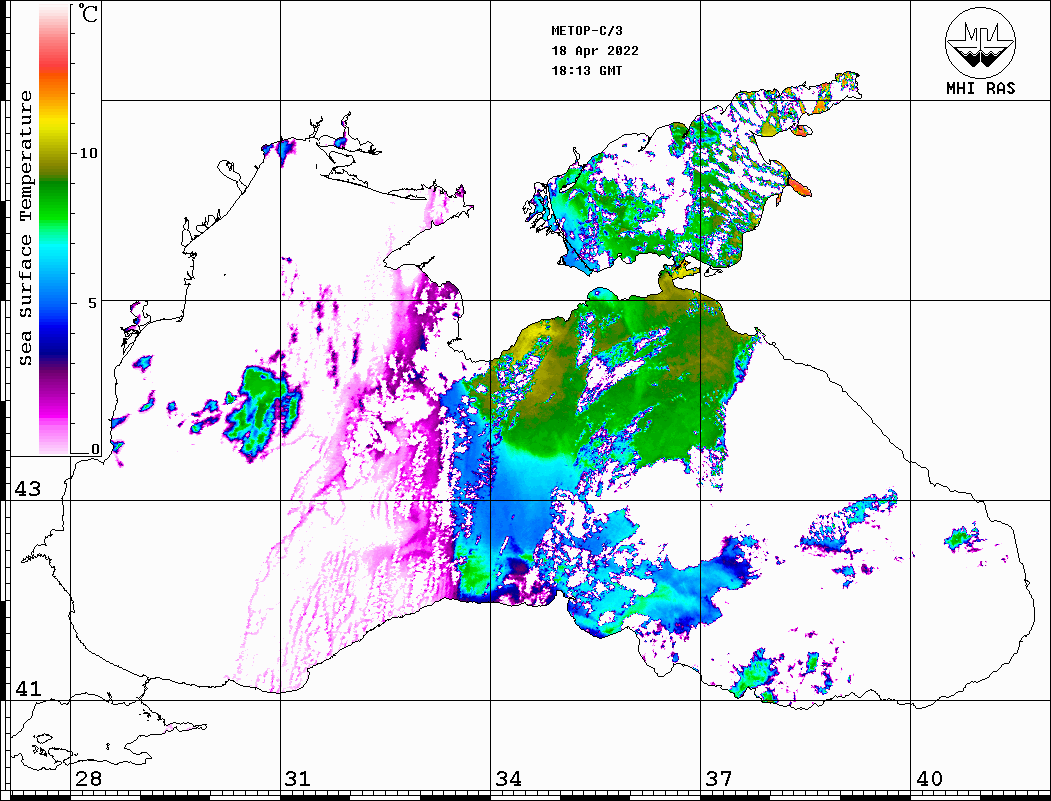Click the '5' tick on color scale

pos(93,303)
